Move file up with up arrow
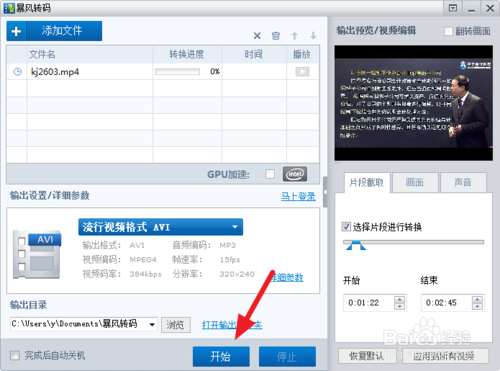The image size is (500, 371). point(294,36)
